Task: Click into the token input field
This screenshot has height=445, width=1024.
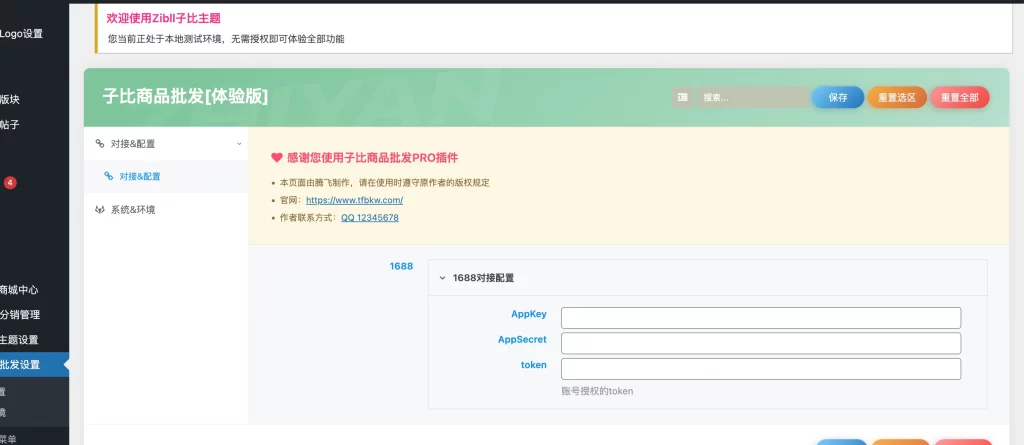Action: coord(761,369)
